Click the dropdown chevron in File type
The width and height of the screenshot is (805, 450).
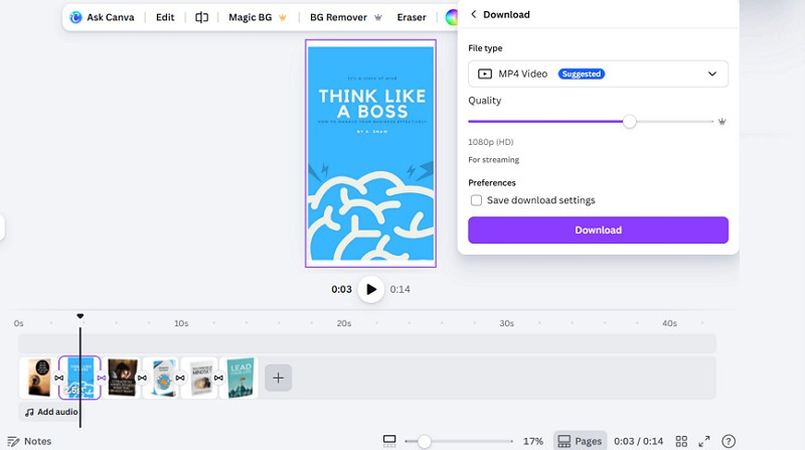pos(712,74)
